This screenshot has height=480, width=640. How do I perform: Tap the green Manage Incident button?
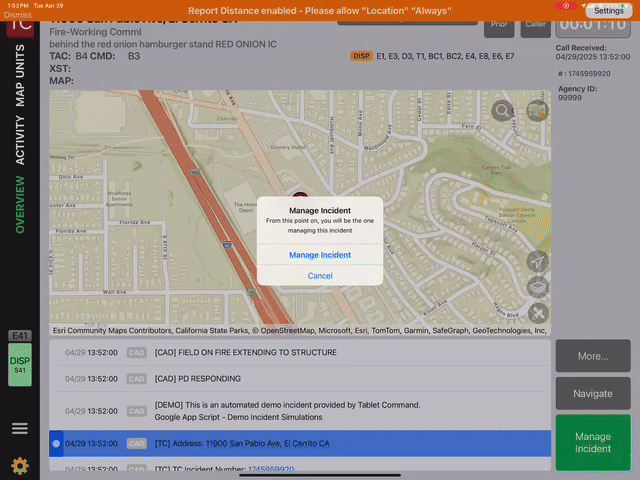pyautogui.click(x=593, y=443)
